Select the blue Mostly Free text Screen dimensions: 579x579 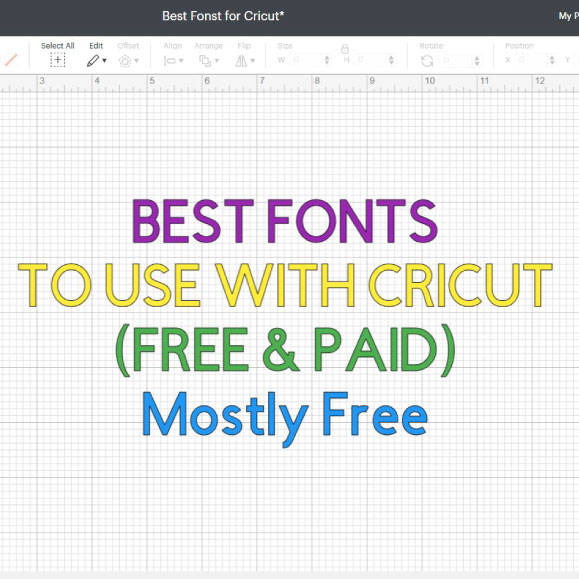[285, 419]
